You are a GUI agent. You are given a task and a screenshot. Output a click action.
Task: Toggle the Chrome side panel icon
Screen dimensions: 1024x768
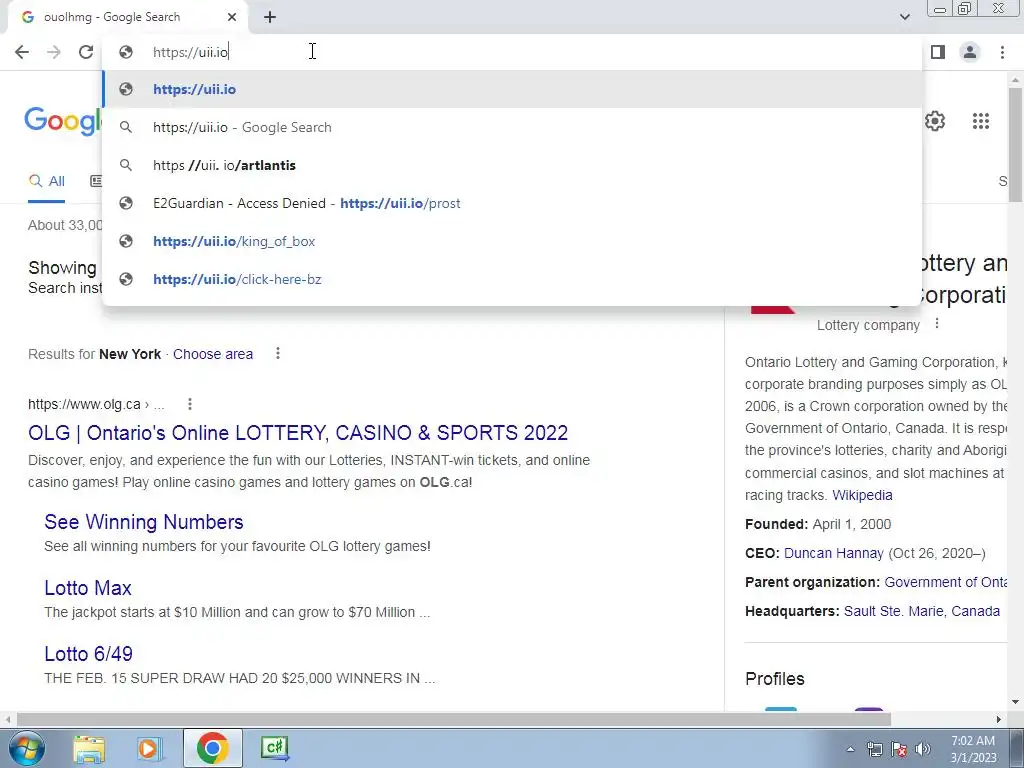tap(938, 52)
